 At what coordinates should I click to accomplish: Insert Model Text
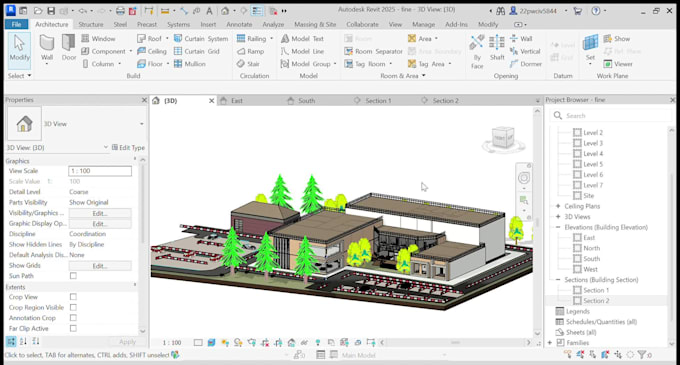coord(302,39)
